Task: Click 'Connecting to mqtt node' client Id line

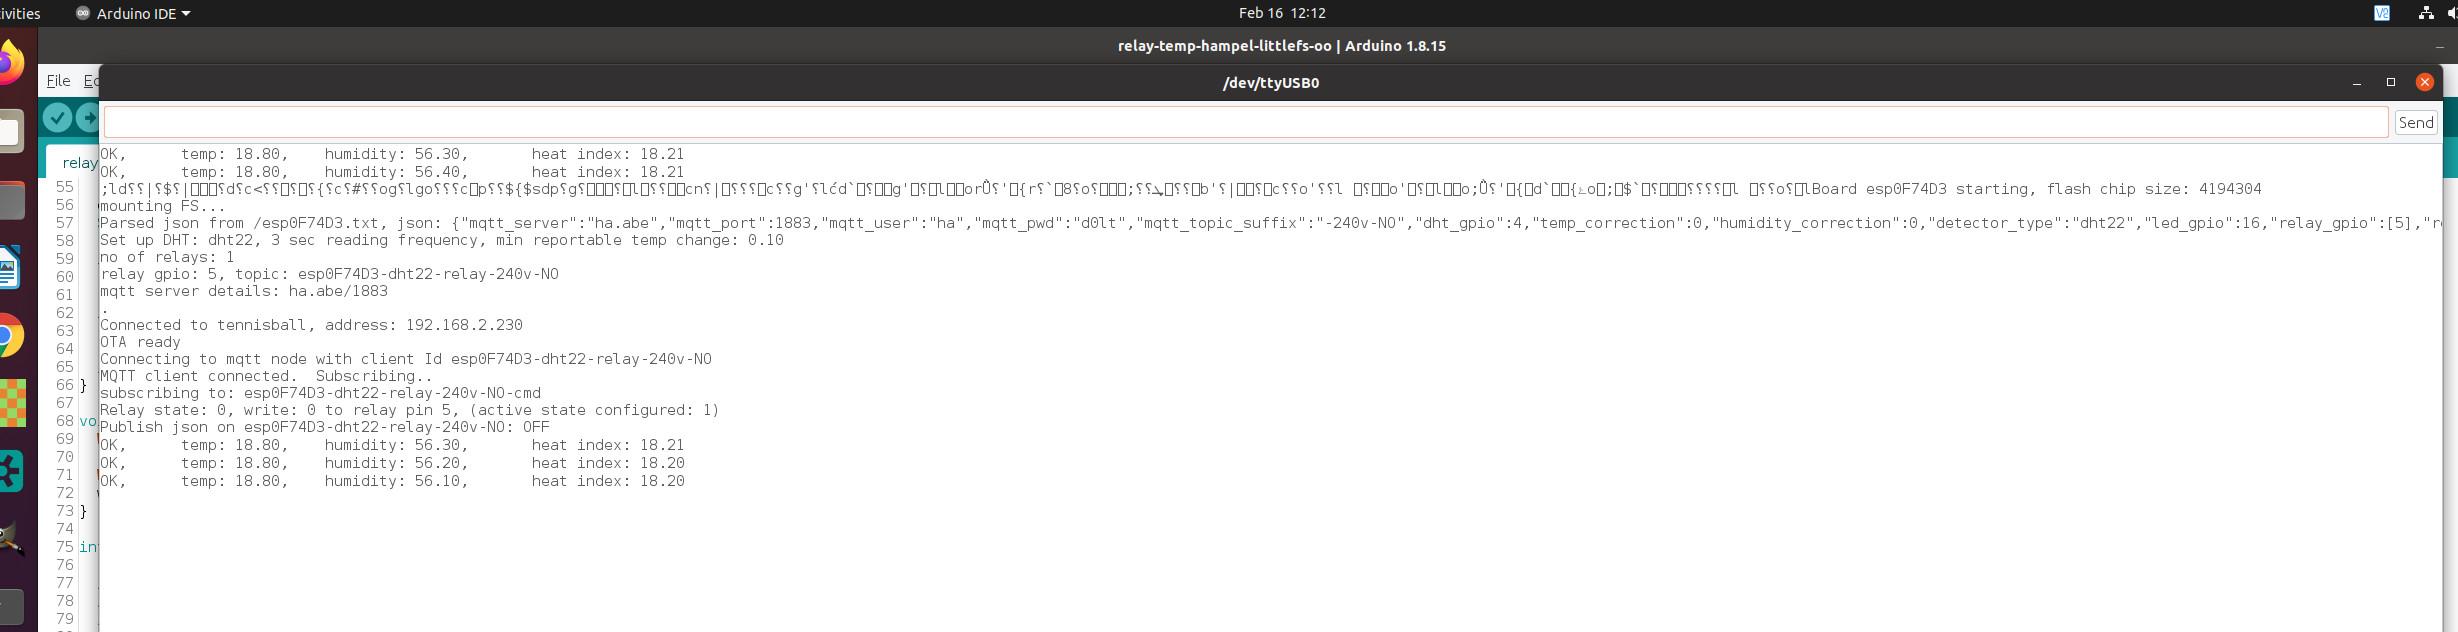Action: click(406, 359)
